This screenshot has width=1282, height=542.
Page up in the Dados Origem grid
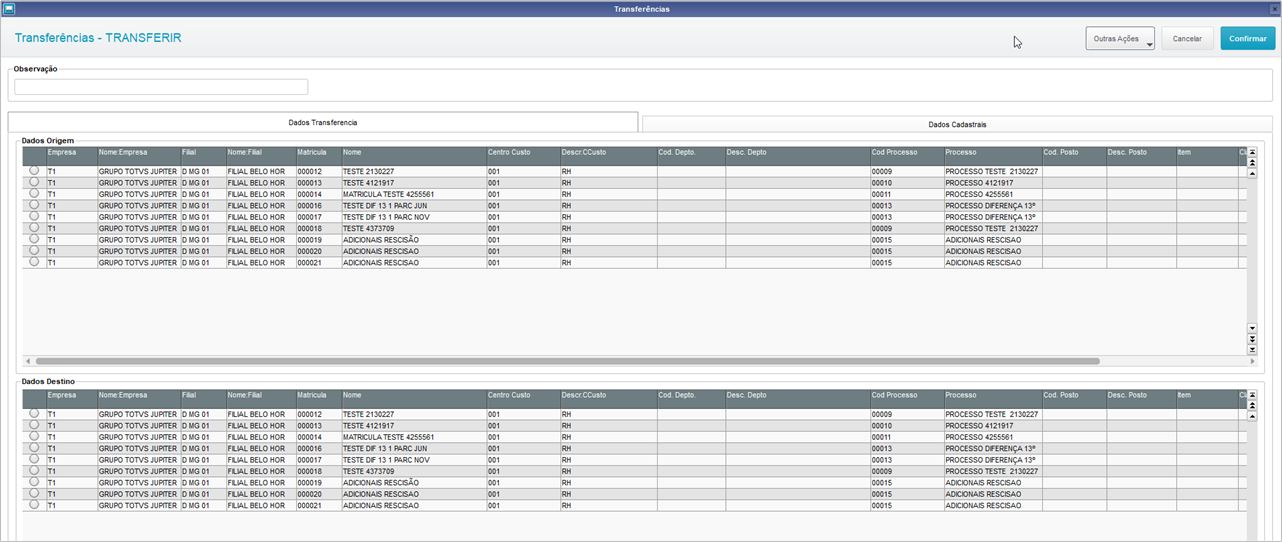point(1251,163)
